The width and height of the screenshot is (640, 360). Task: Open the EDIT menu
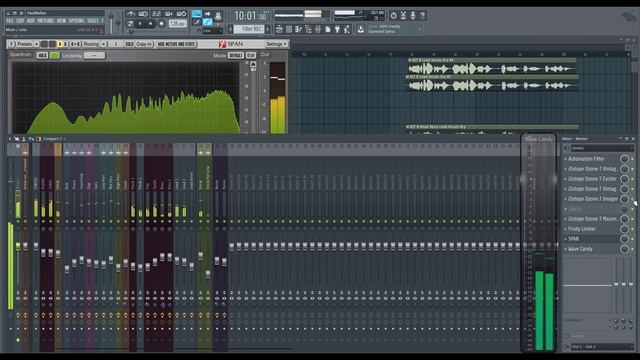(x=20, y=21)
